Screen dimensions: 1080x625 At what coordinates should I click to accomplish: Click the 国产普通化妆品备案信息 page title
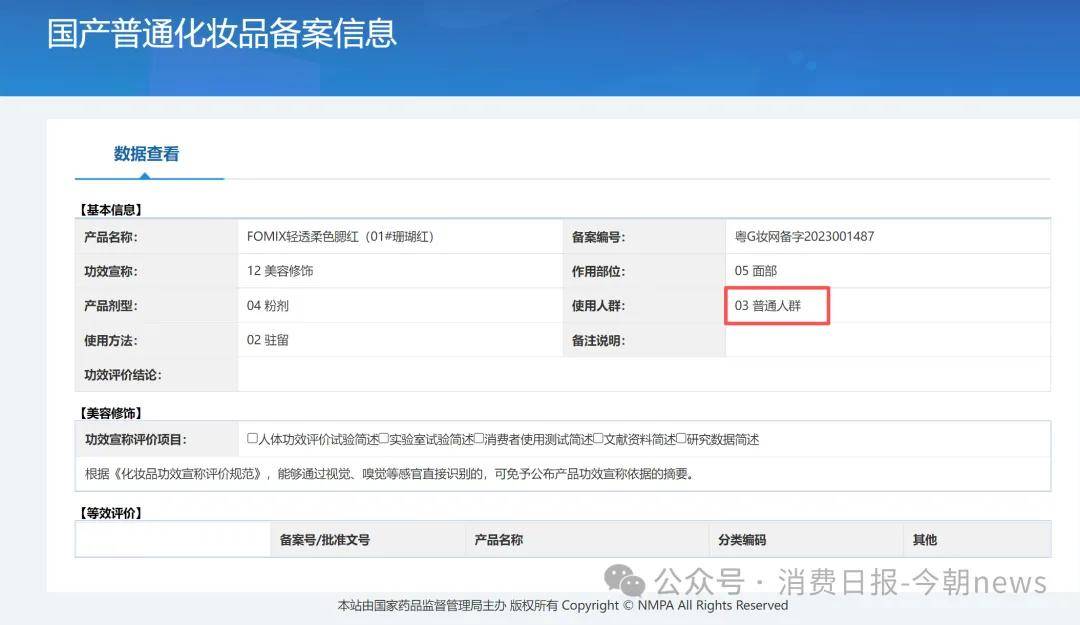(222, 33)
